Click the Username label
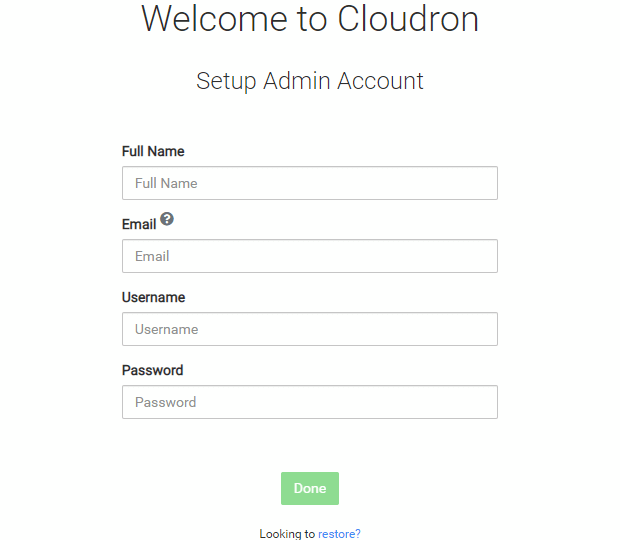This screenshot has width=620, height=540. pos(153,297)
